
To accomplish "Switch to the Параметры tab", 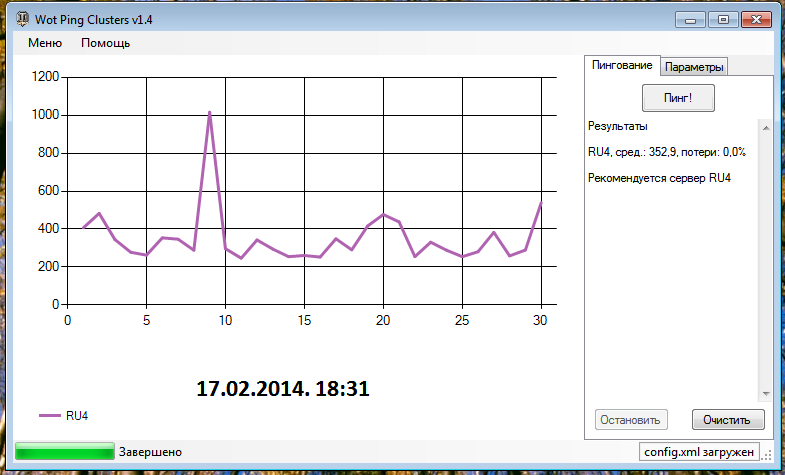I will pyautogui.click(x=694, y=67).
